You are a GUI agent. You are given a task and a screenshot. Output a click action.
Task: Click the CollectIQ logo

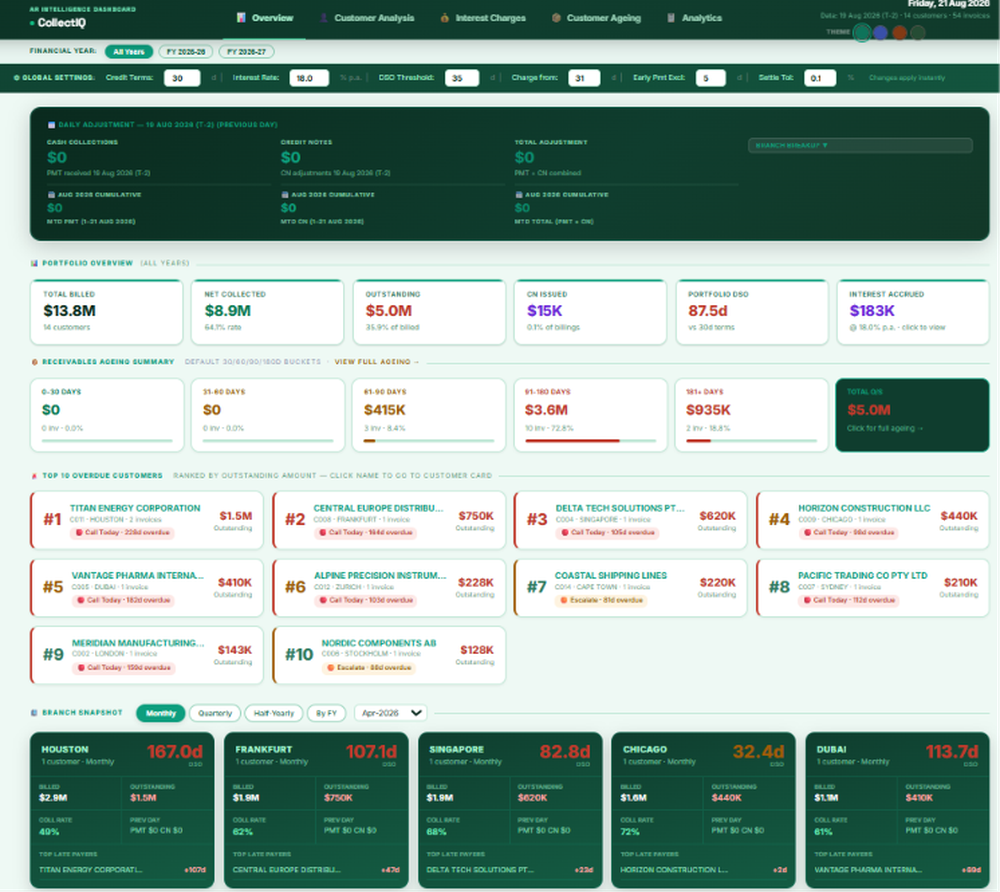61,23
